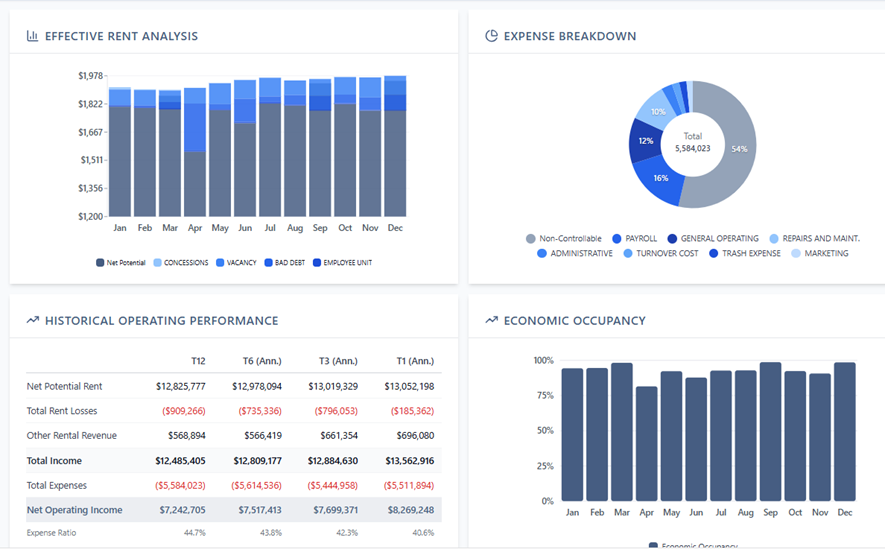Click the Economic Occupancy trend icon

[x=492, y=320]
